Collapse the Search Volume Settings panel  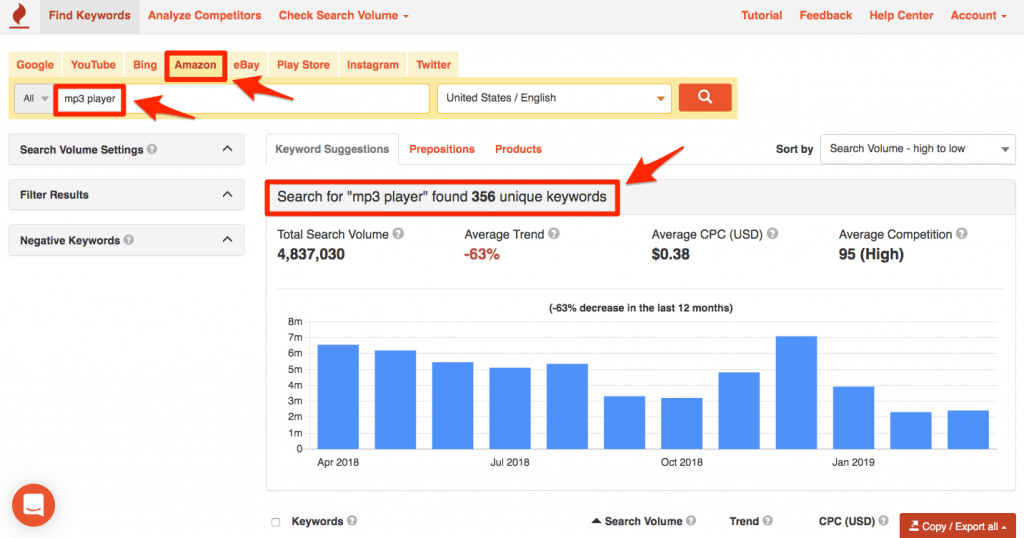coord(227,149)
